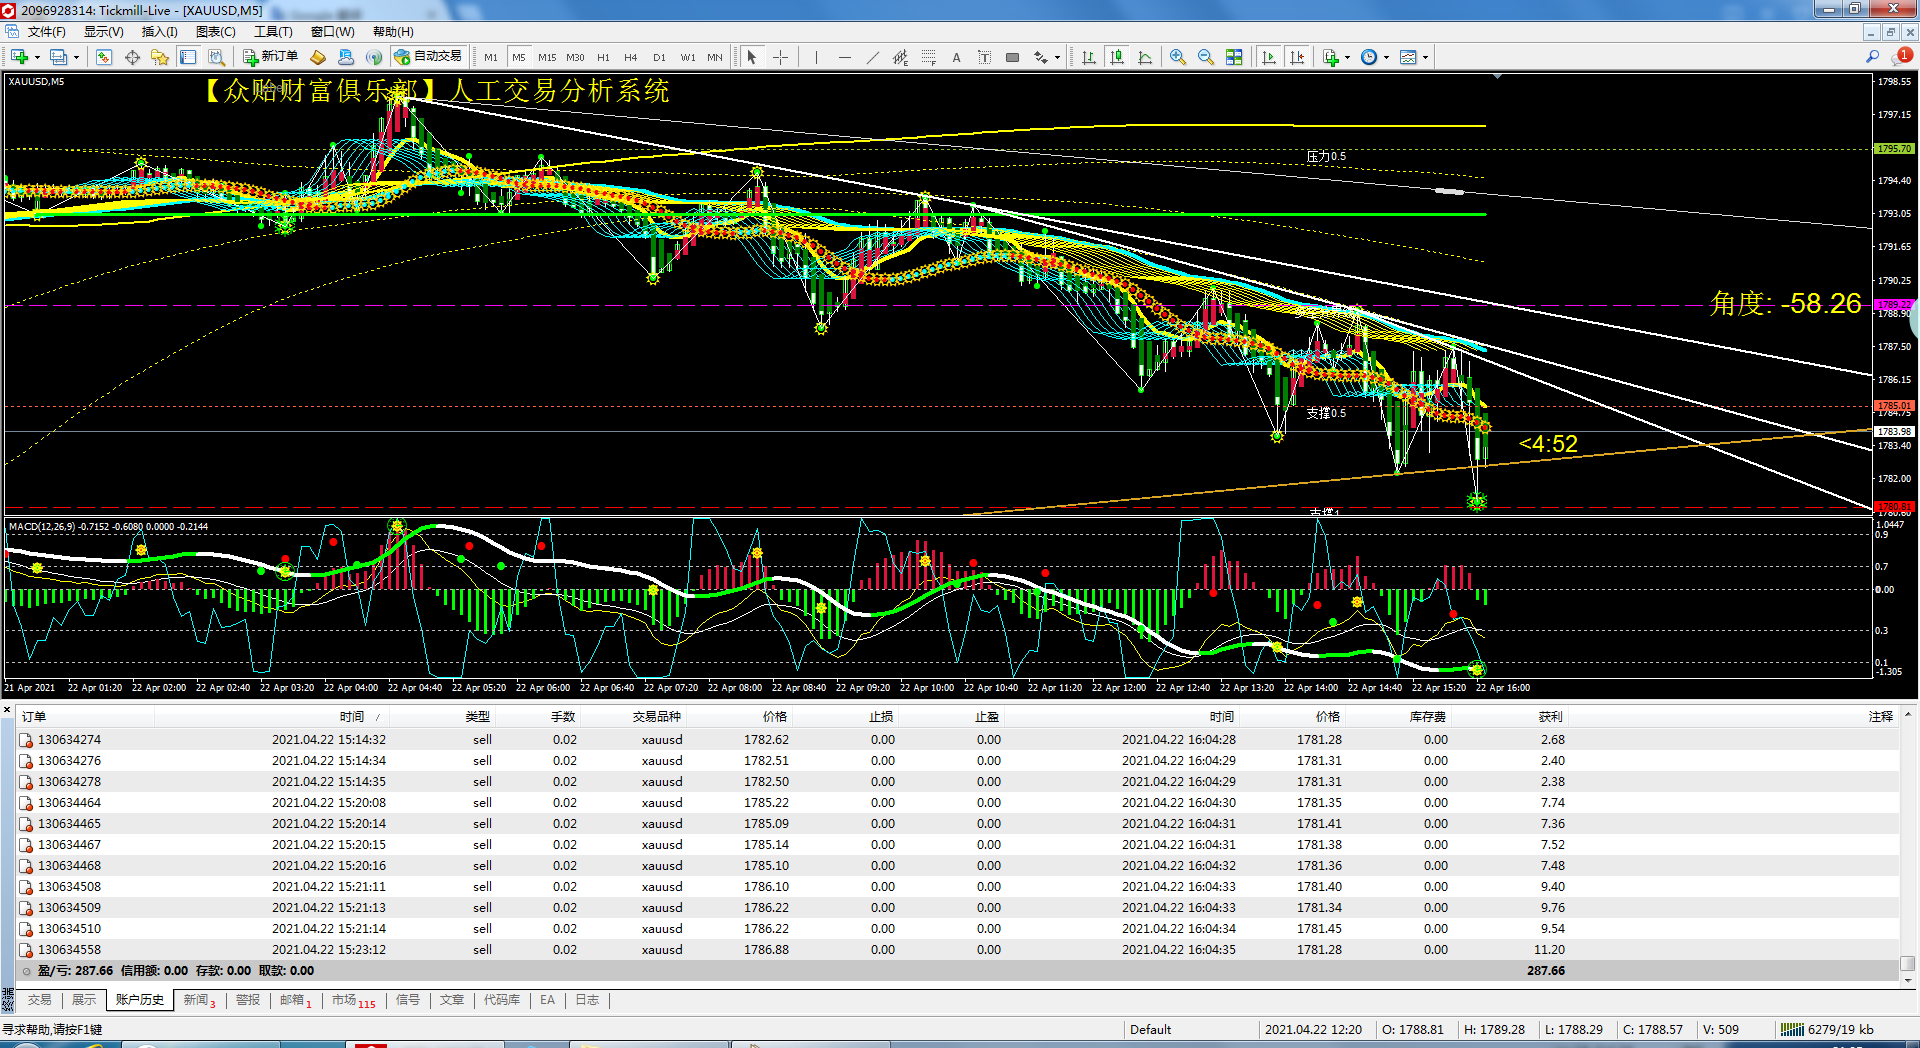This screenshot has height=1048, width=1920.
Task: Open the 插入(I) Insert menu
Action: (159, 32)
